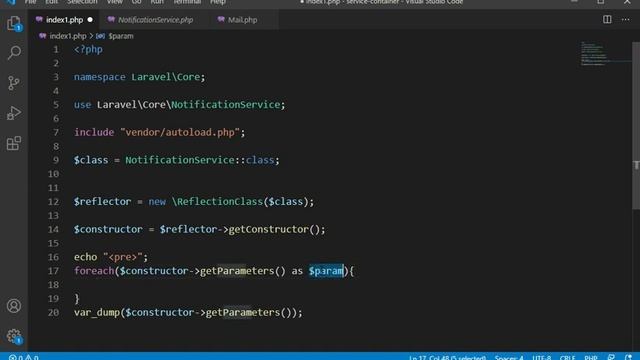The image size is (640, 360).
Task: Click the PHP file icon on the index1.php tab
Action: click(39, 20)
